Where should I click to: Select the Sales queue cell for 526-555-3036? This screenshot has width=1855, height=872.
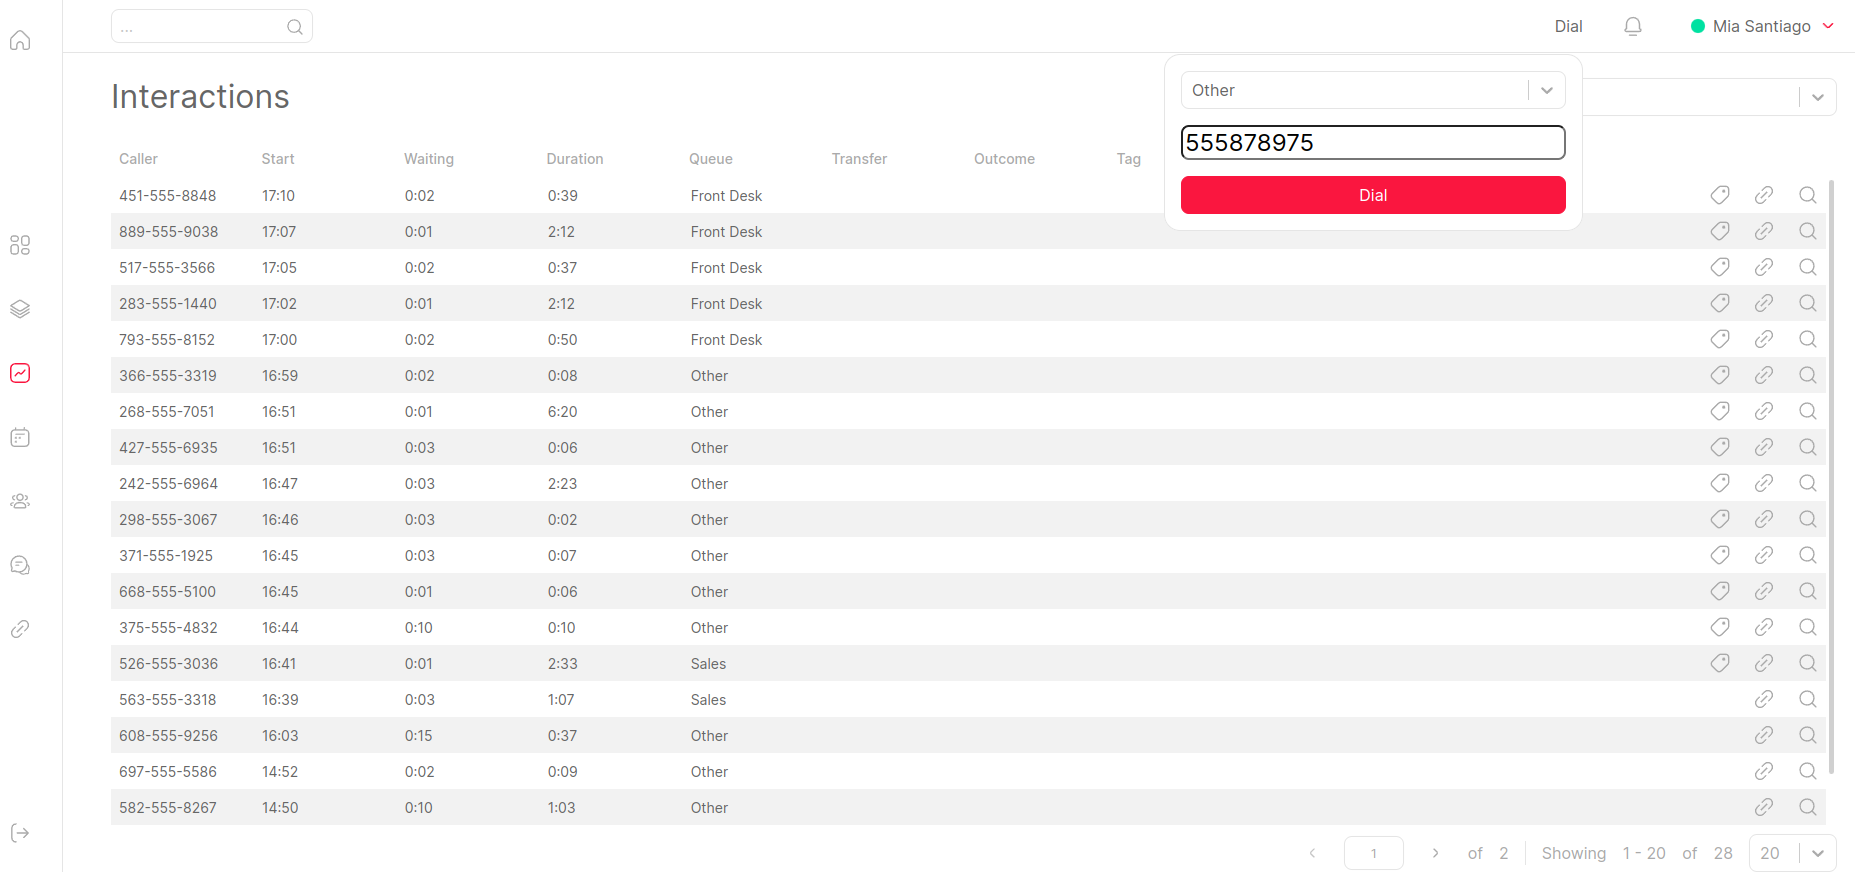pos(708,664)
